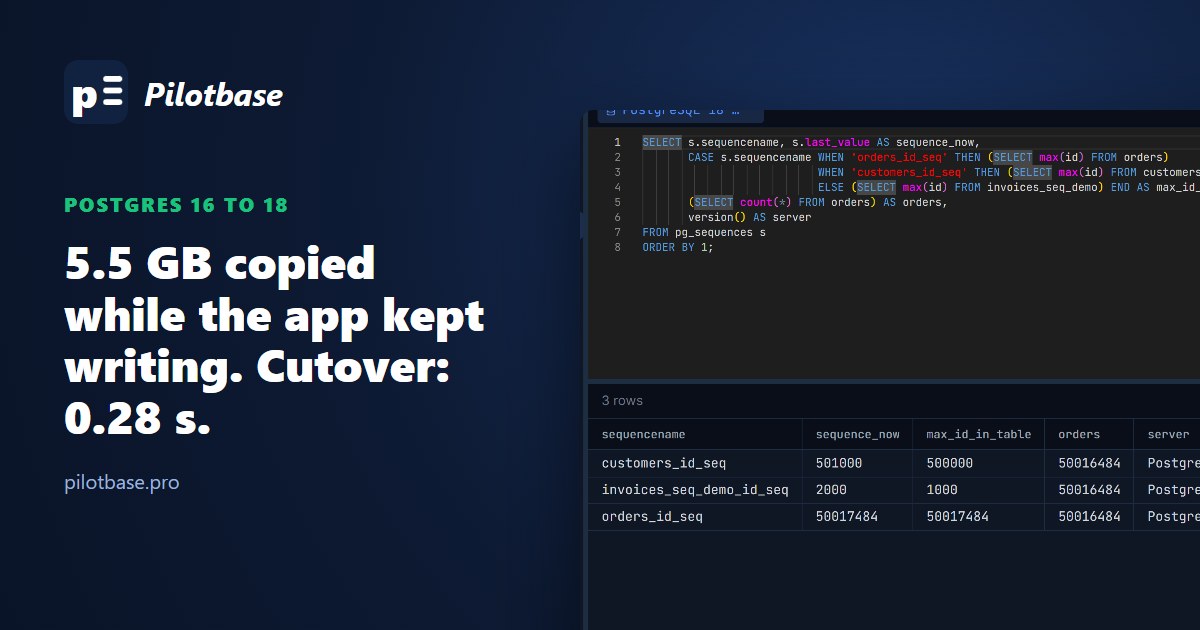Sort by the sequence_now column header
This screenshot has height=630, width=1200.
857,434
